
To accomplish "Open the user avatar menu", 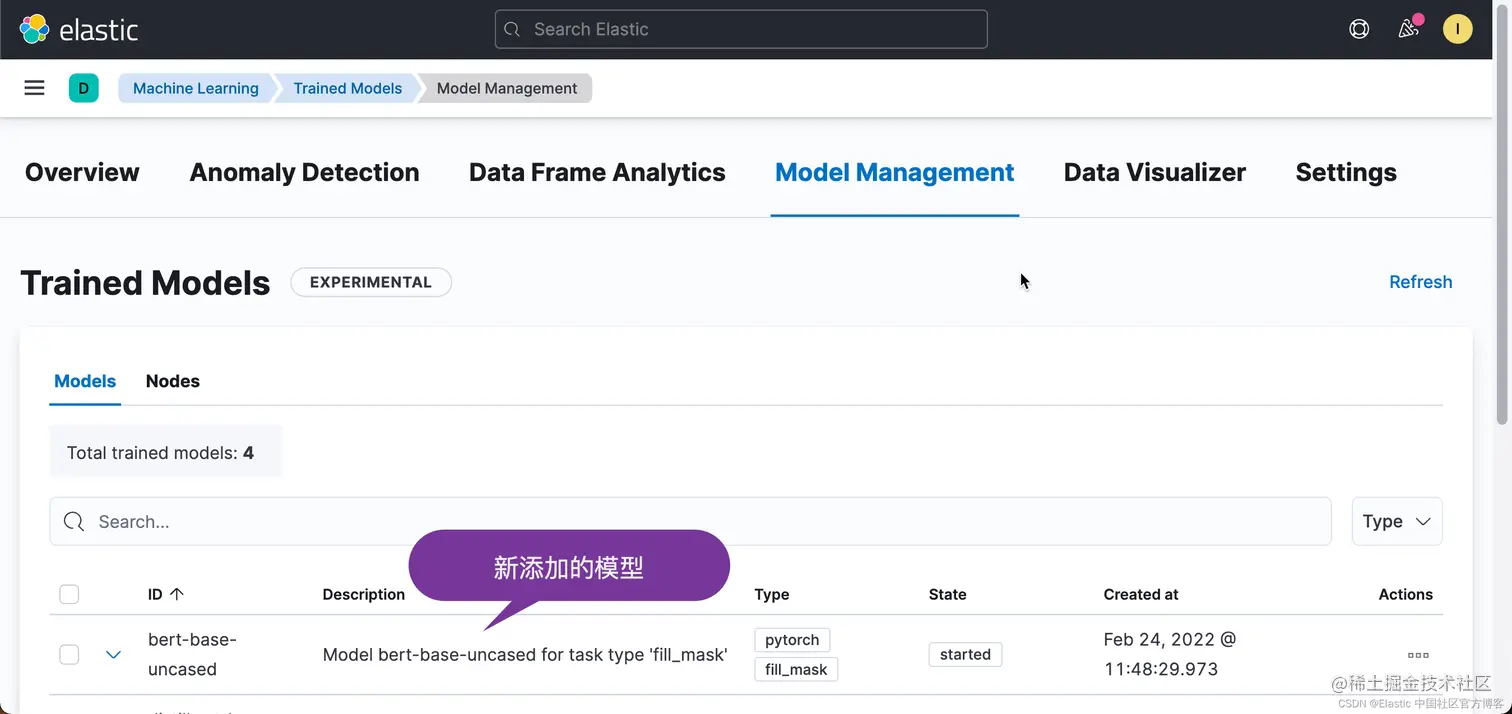I will 1457,29.
